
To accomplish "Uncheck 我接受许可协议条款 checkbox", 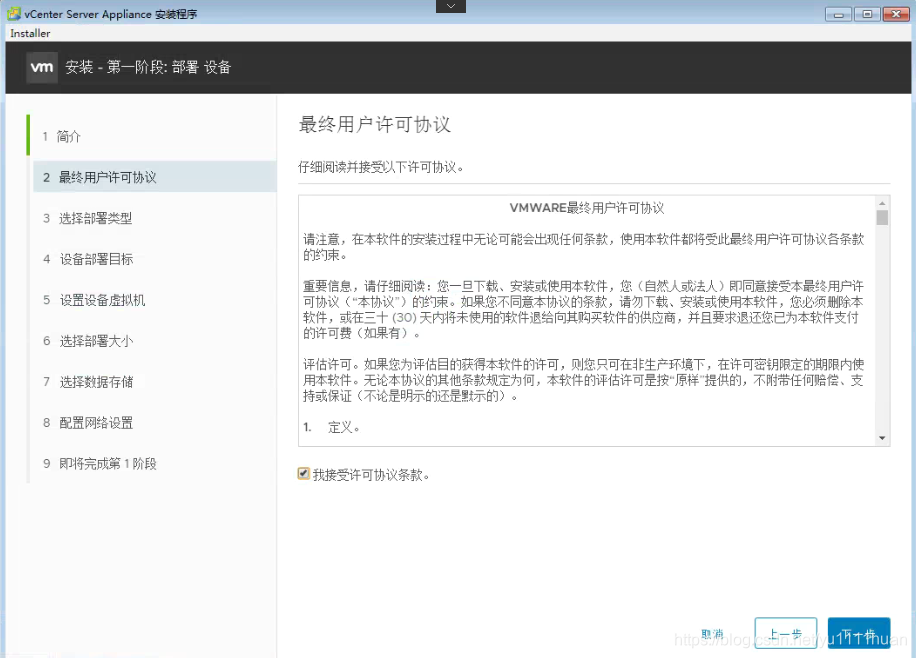I will tap(303, 474).
